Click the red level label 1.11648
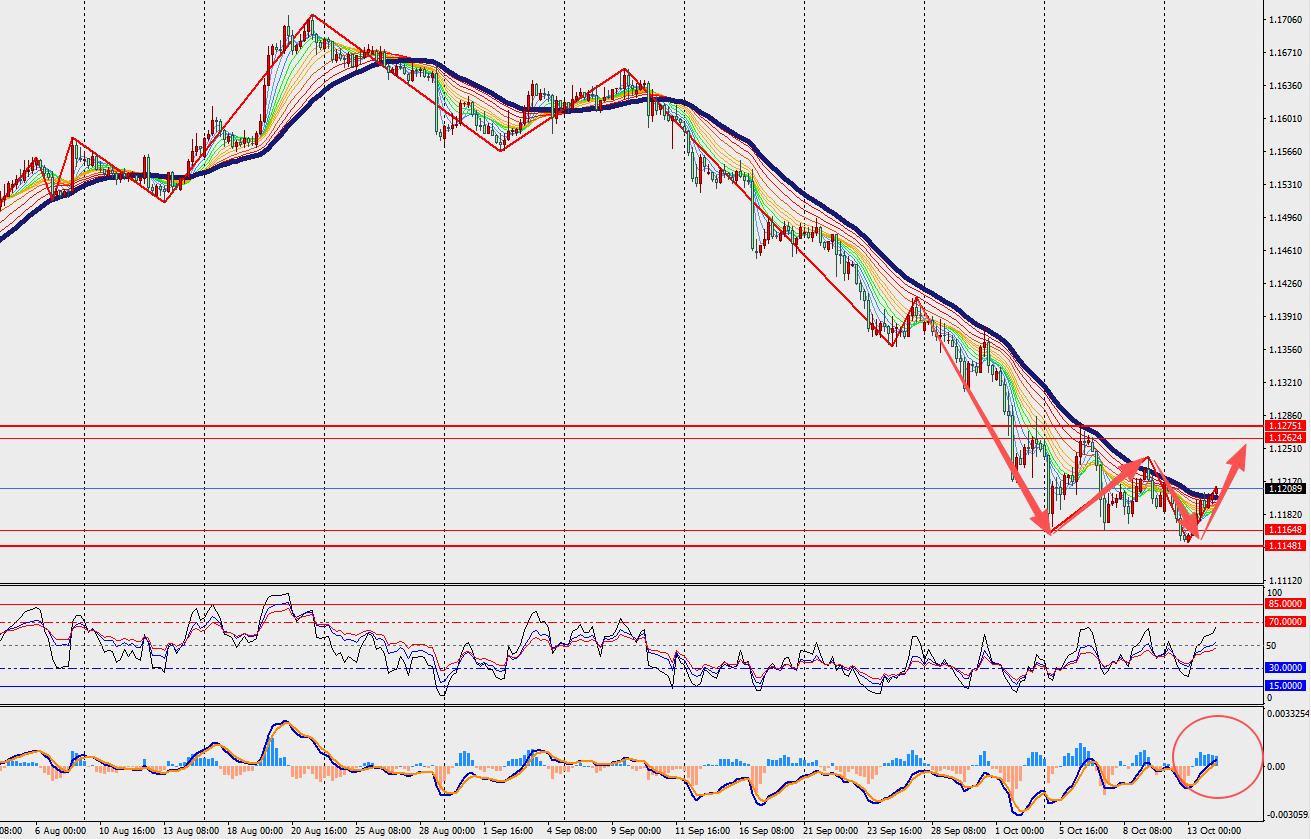Viewport: 1311px width, 839px height. pyautogui.click(x=1284, y=530)
